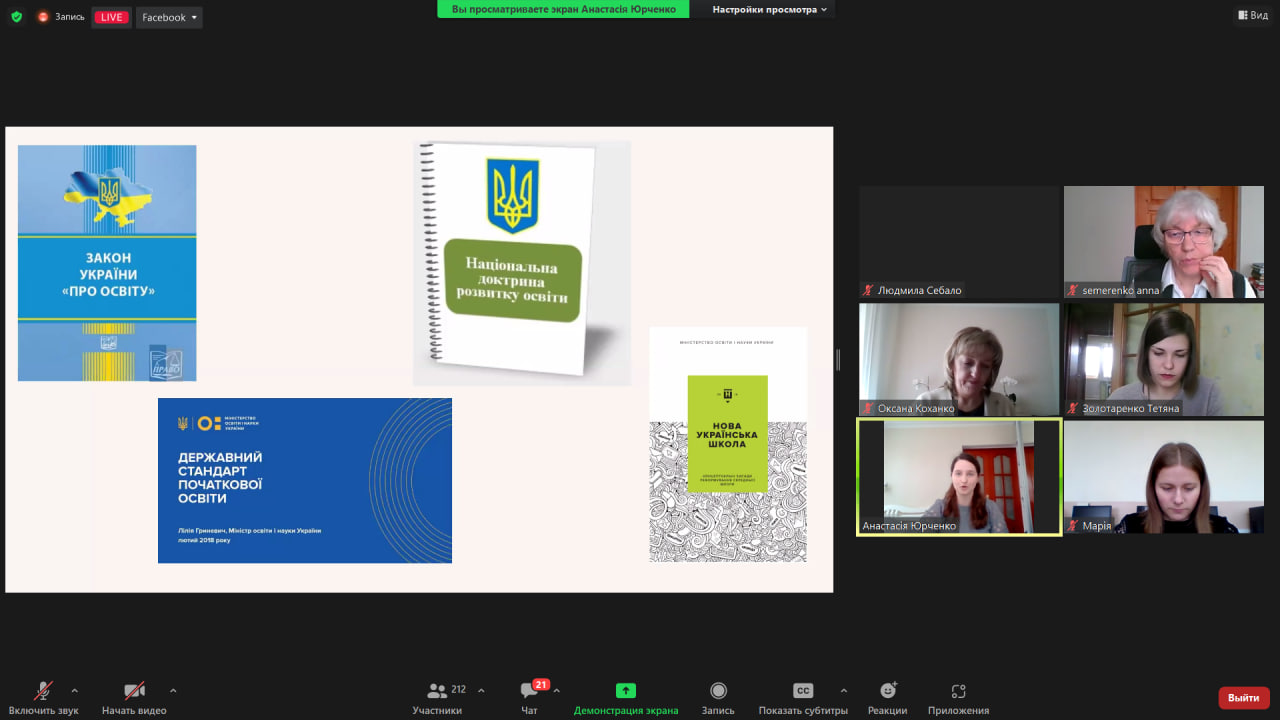1280x720 pixels.
Task: Select semerenko anna's video tile
Action: pos(1163,242)
